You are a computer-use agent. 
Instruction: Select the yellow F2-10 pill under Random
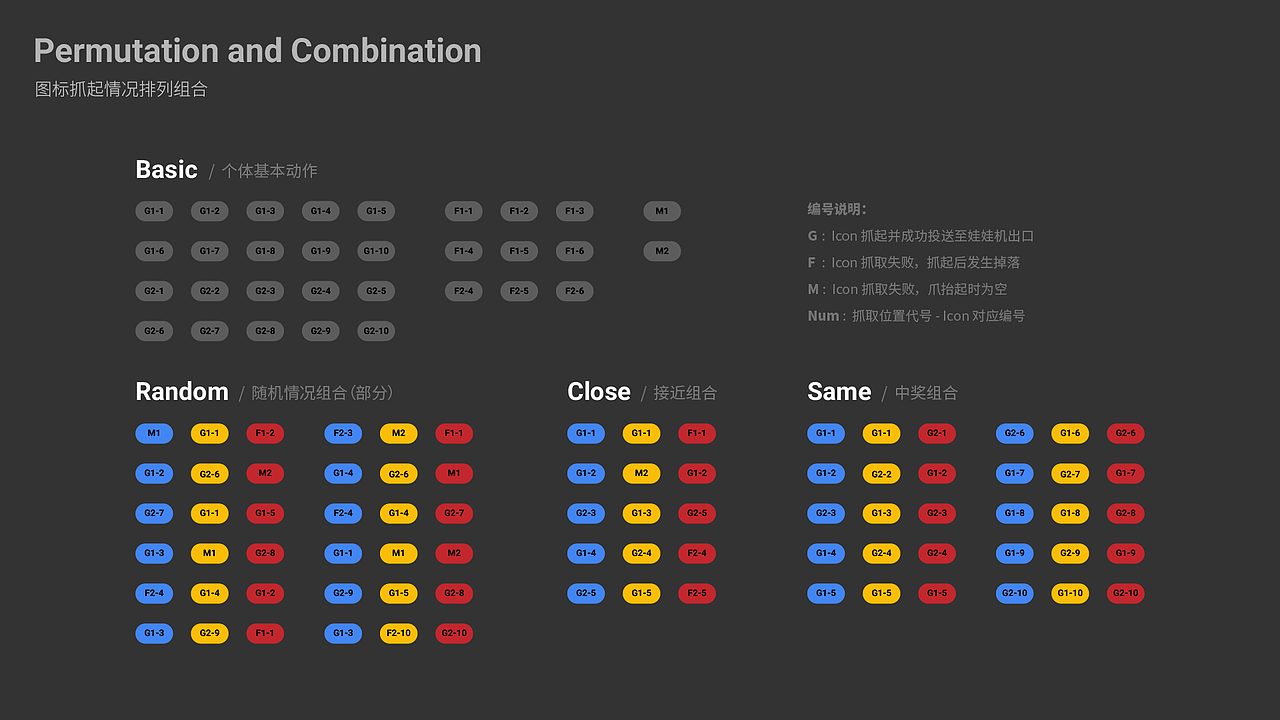(x=399, y=633)
